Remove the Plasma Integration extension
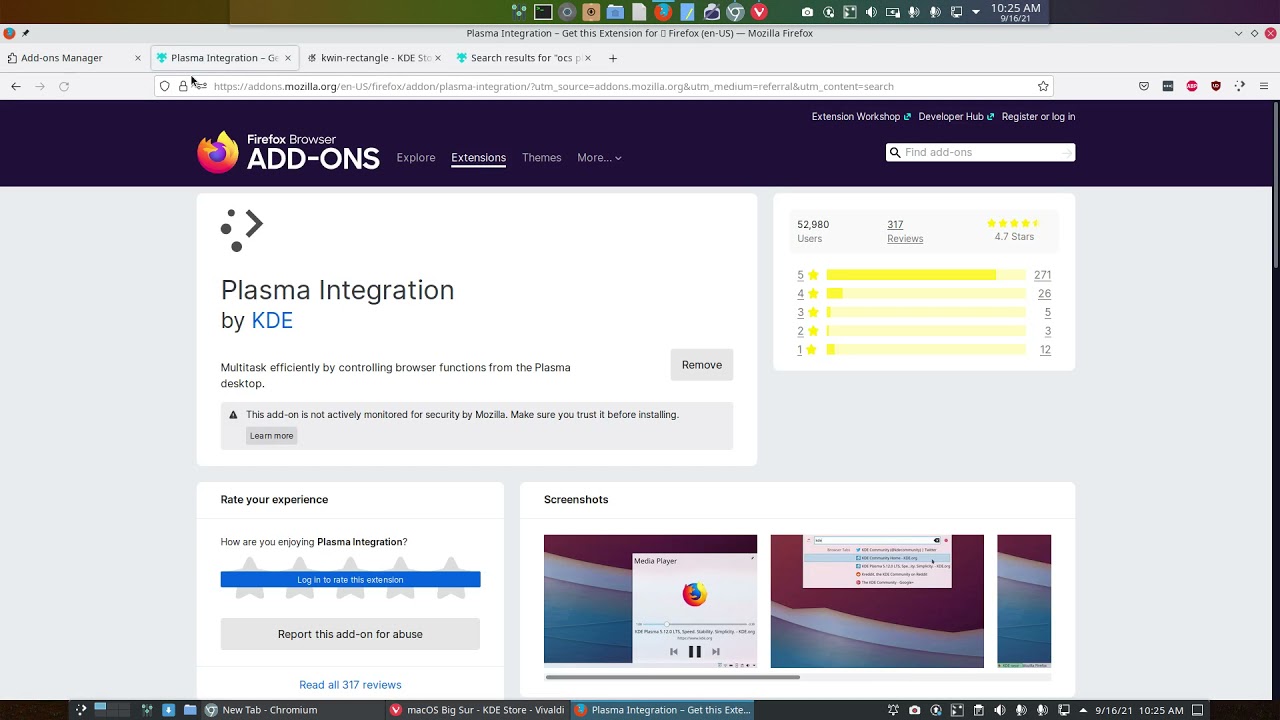Image resolution: width=1280 pixels, height=720 pixels. (702, 365)
